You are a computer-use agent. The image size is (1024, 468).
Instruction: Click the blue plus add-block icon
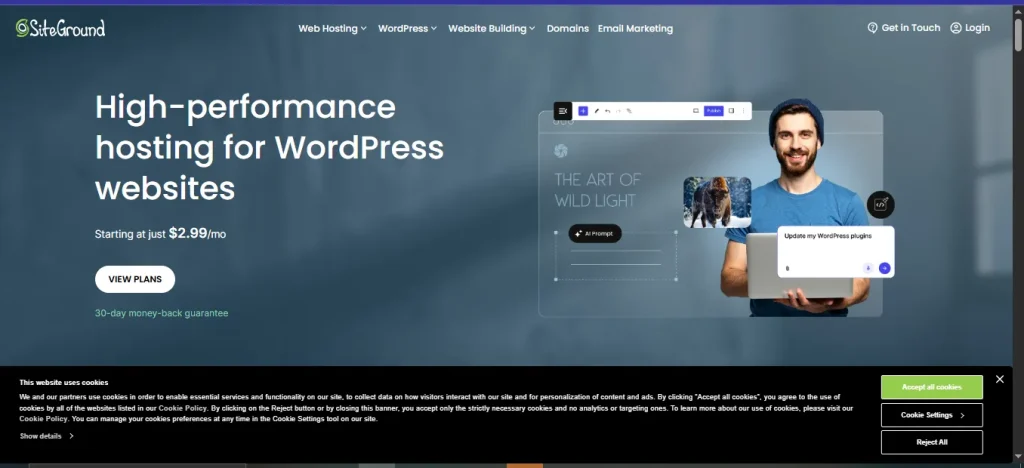[583, 111]
